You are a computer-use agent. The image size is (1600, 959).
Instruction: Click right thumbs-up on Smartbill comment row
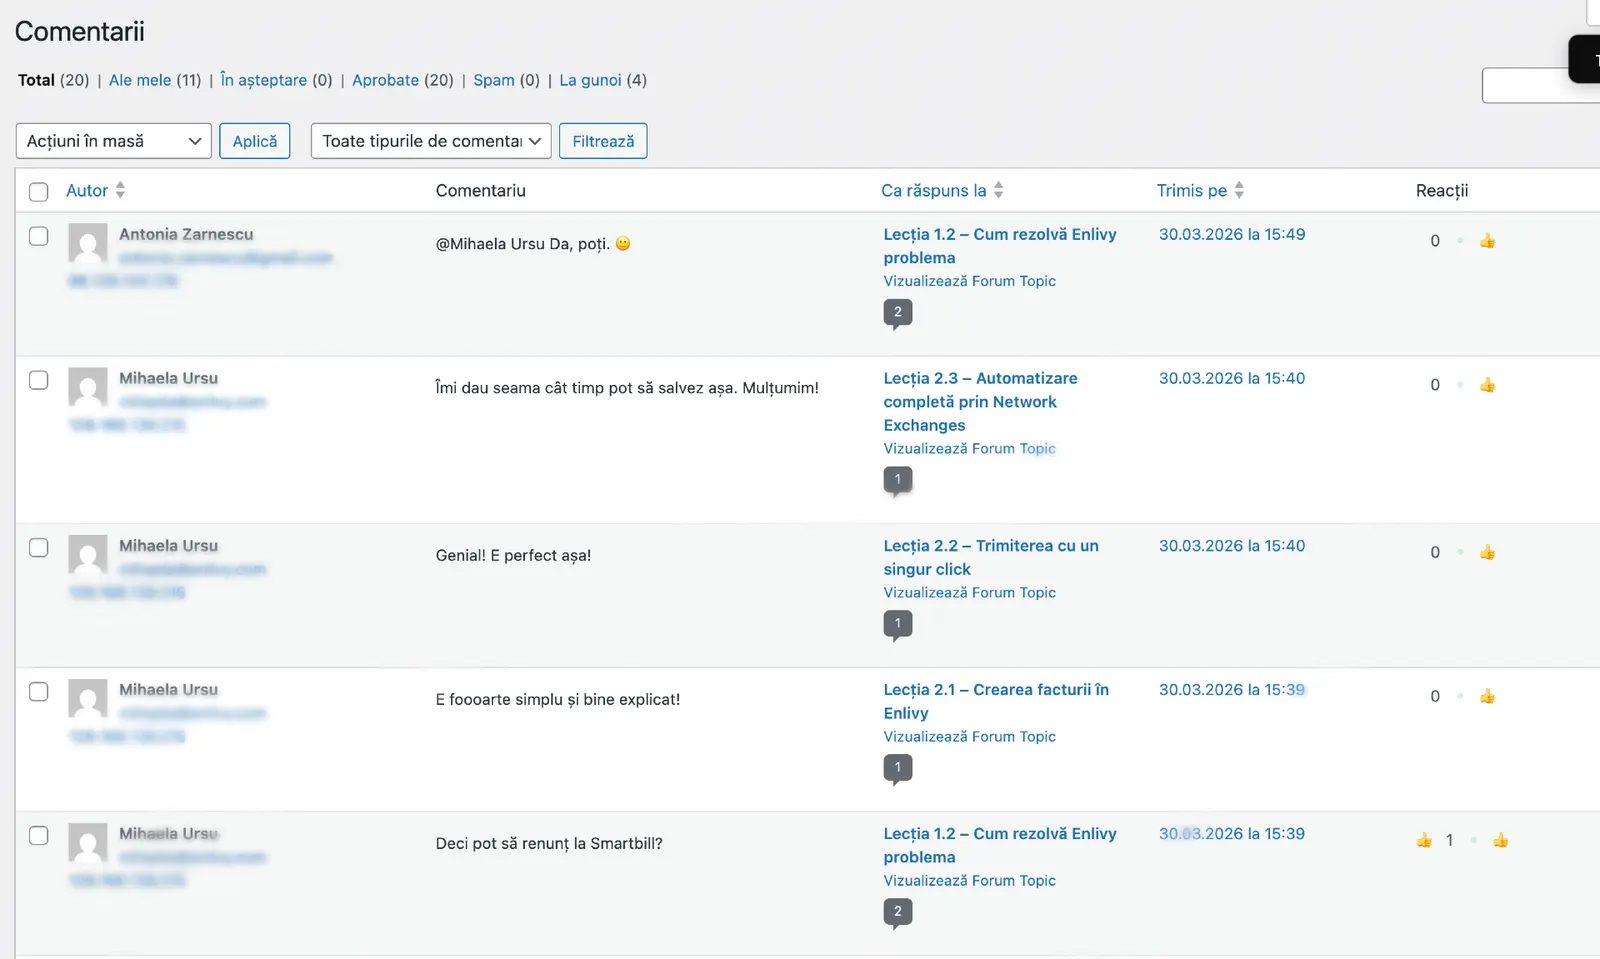coord(1500,840)
